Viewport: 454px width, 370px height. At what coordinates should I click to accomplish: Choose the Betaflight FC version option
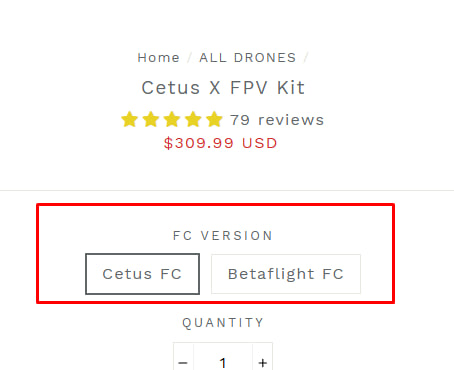click(286, 274)
